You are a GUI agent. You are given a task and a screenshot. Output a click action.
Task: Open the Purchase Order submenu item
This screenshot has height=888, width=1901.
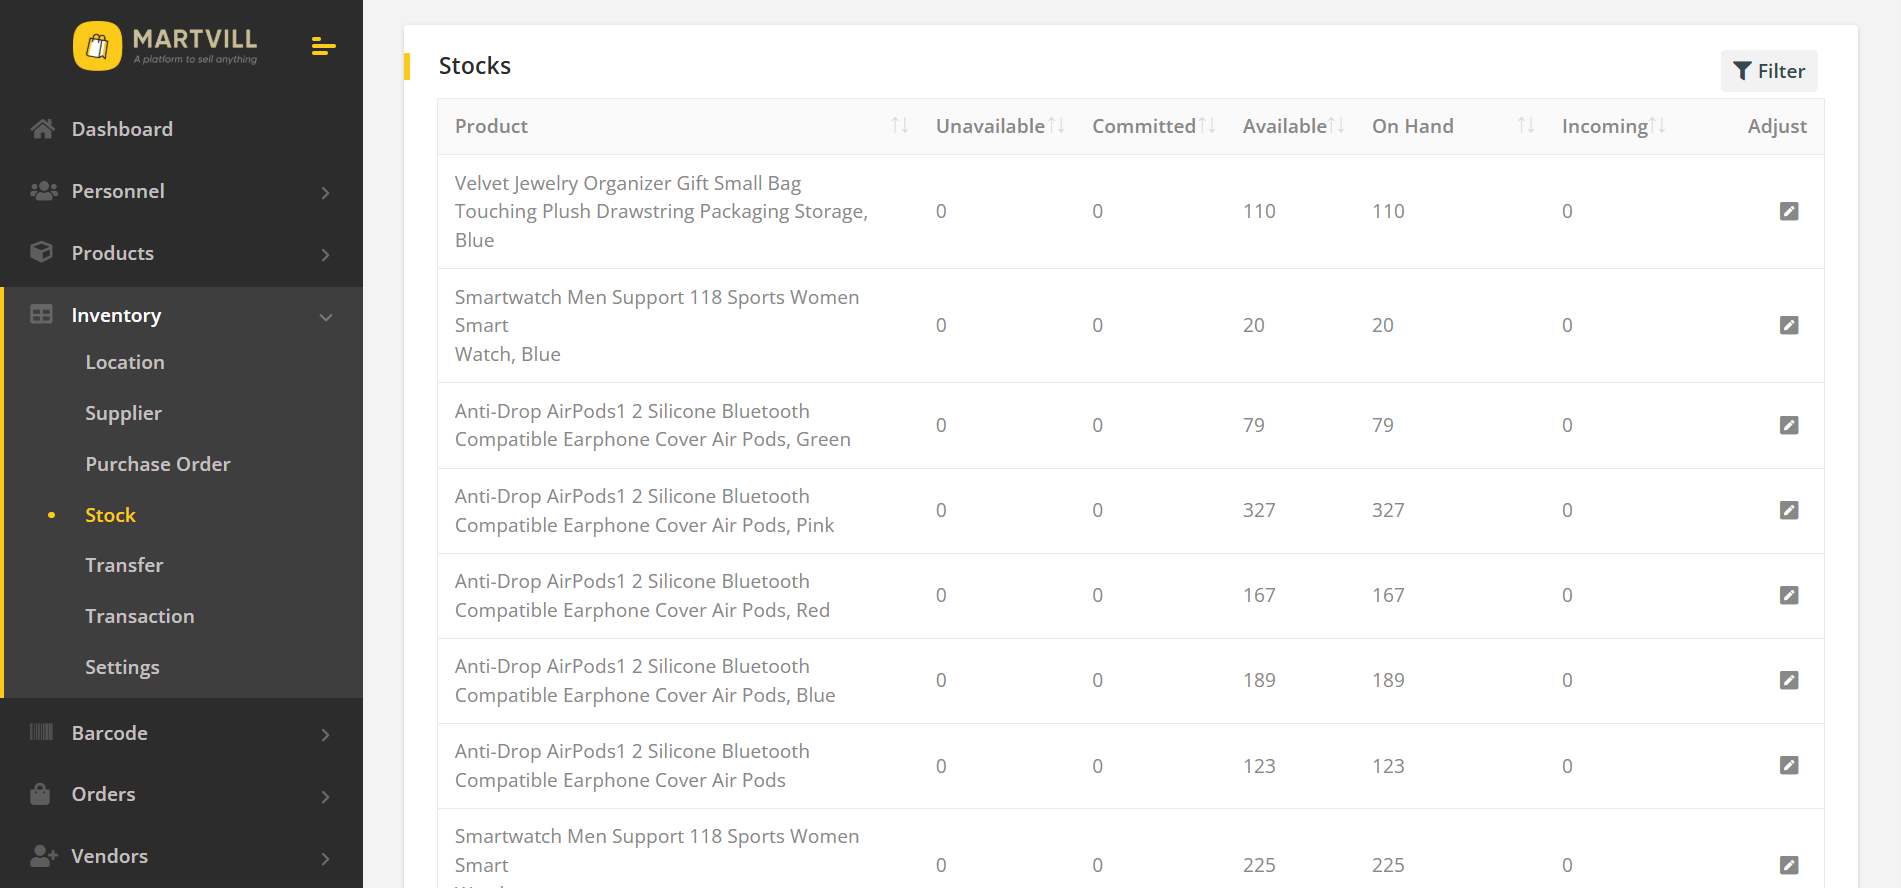(158, 464)
